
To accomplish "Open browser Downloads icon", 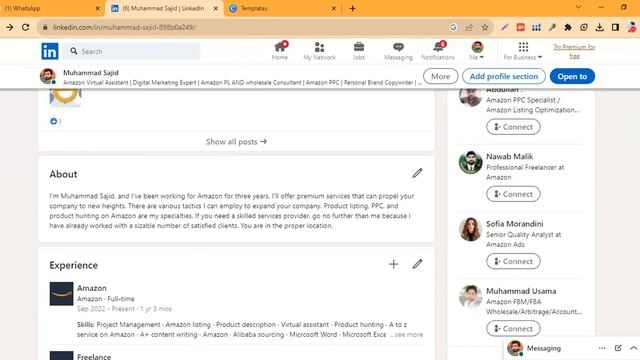I will (x=600, y=27).
